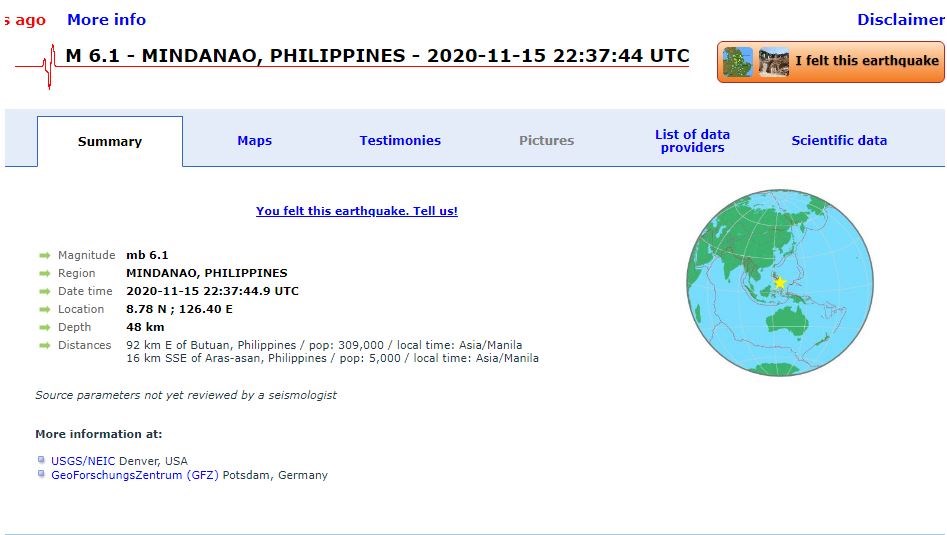The image size is (947, 535).
Task: Open the List of data providers tab
Action: (692, 141)
